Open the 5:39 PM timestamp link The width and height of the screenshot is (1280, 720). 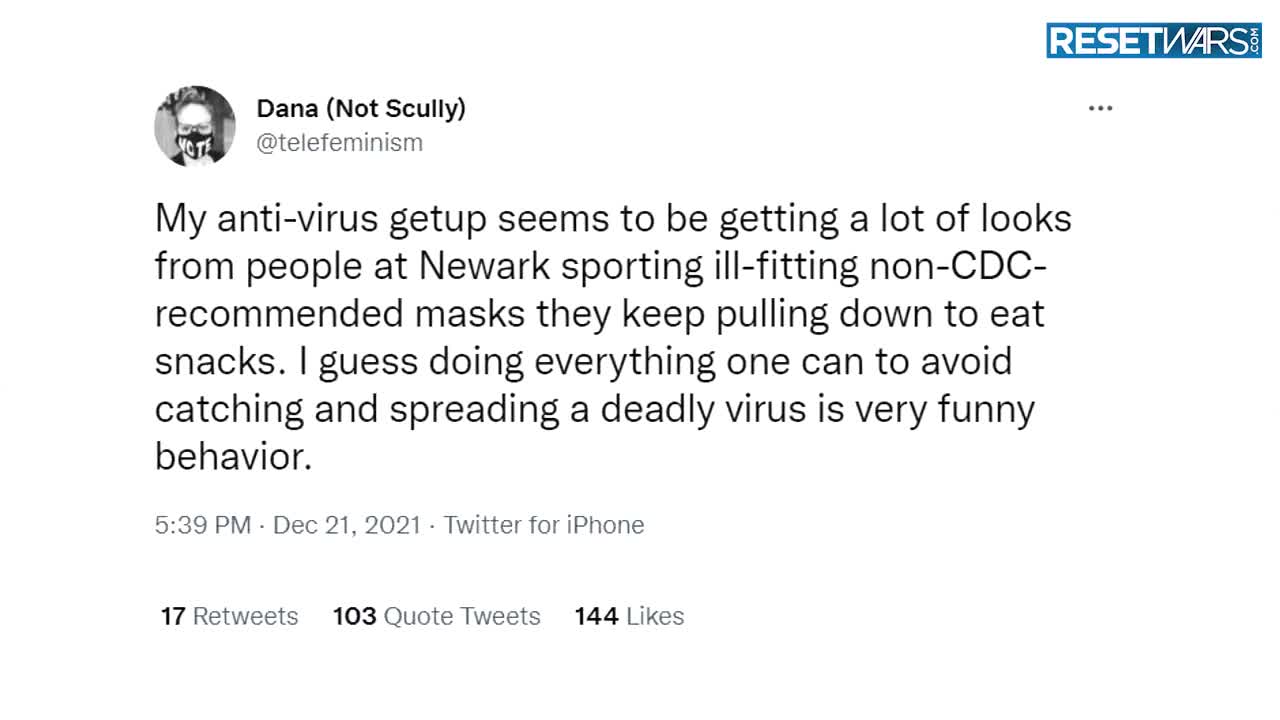203,525
